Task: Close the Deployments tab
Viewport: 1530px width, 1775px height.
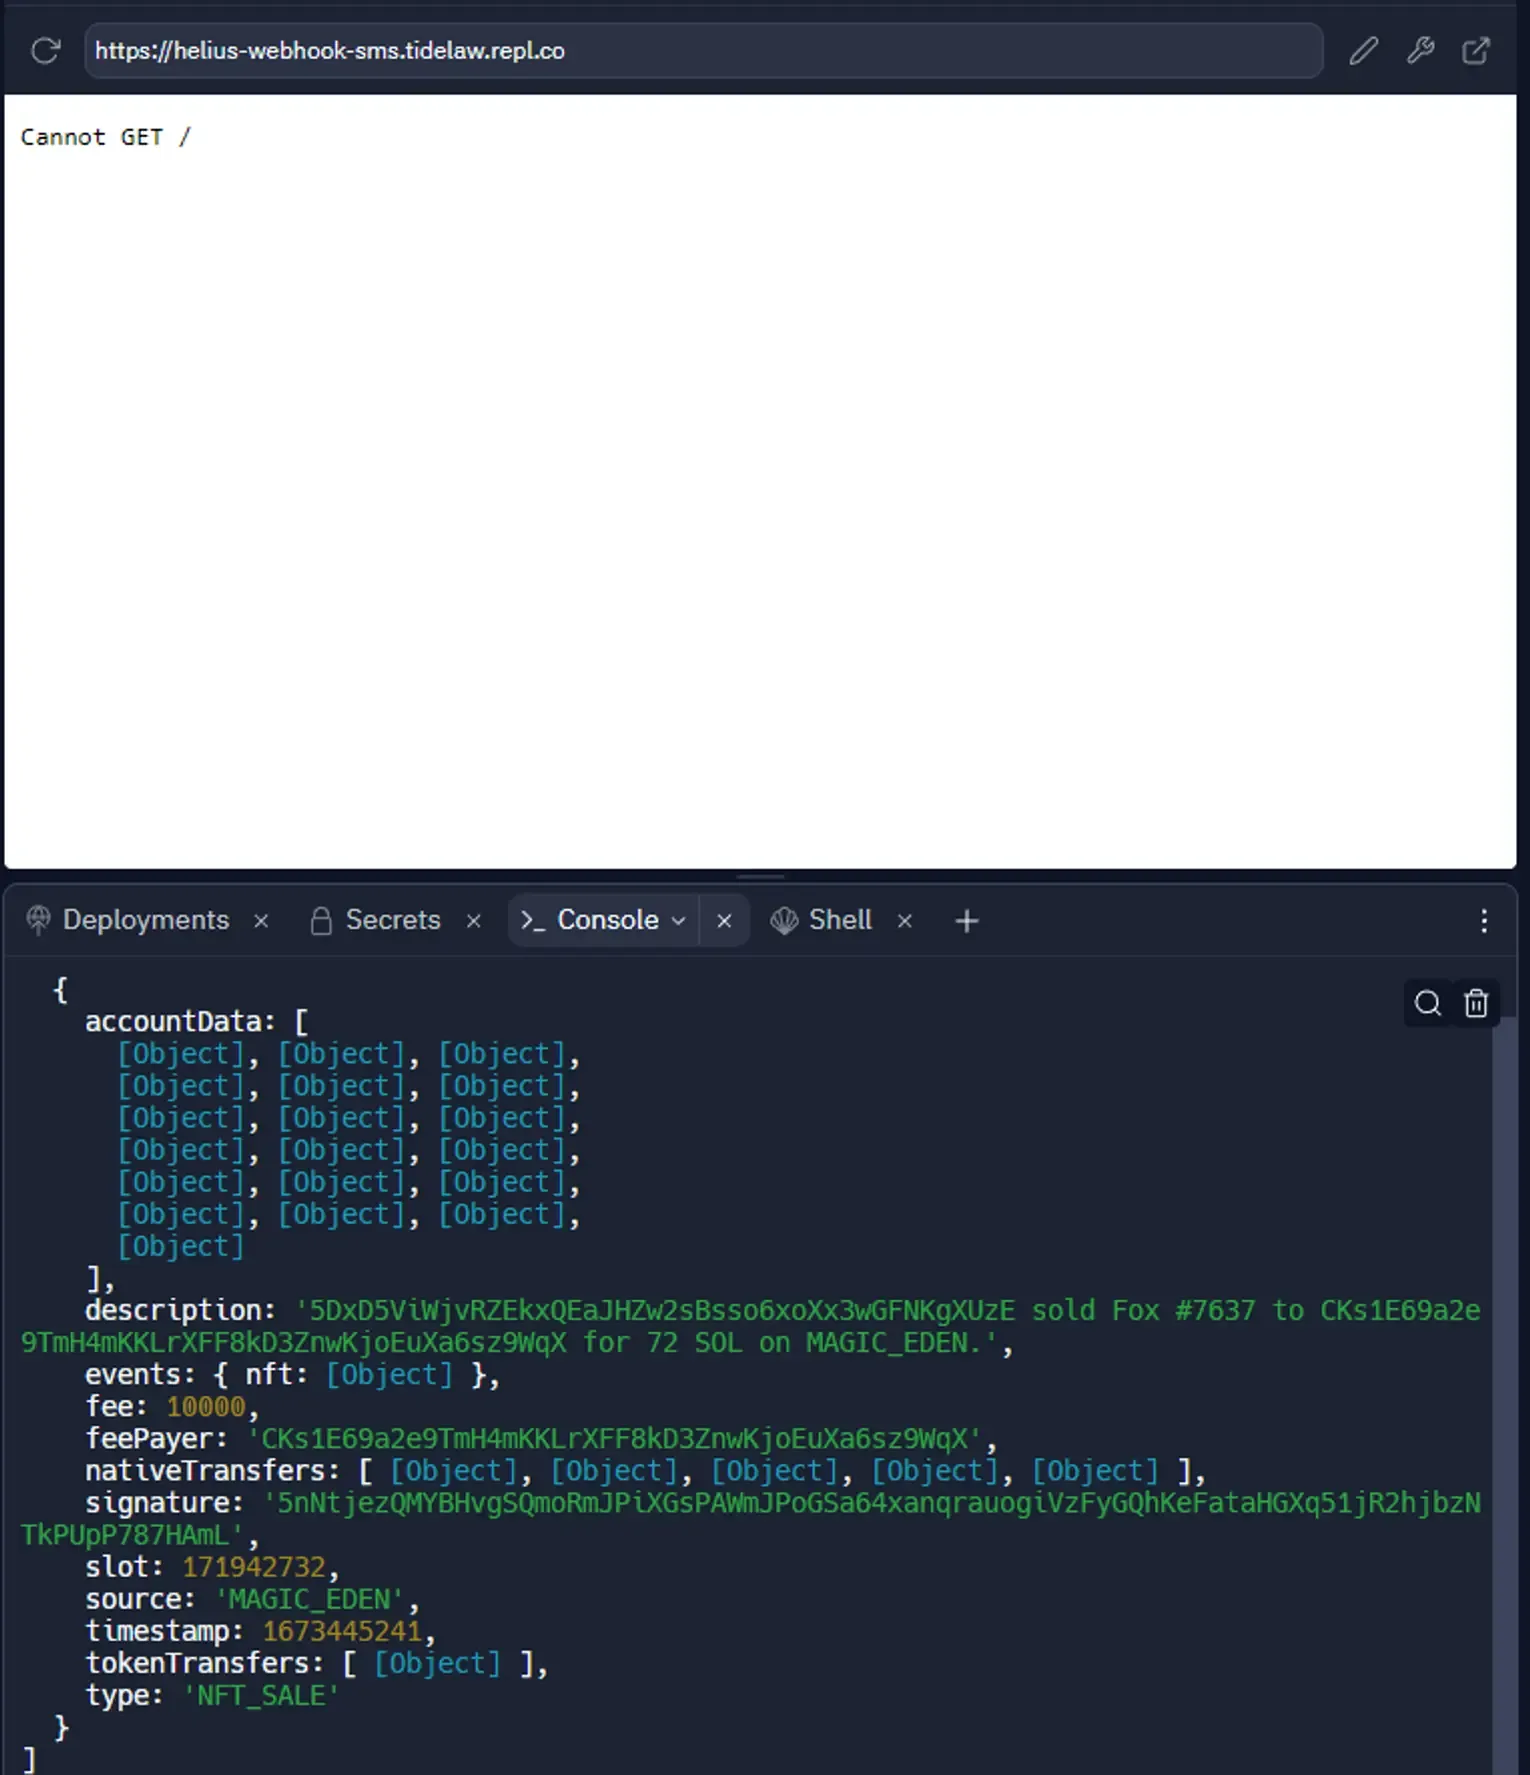Action: click(x=261, y=921)
